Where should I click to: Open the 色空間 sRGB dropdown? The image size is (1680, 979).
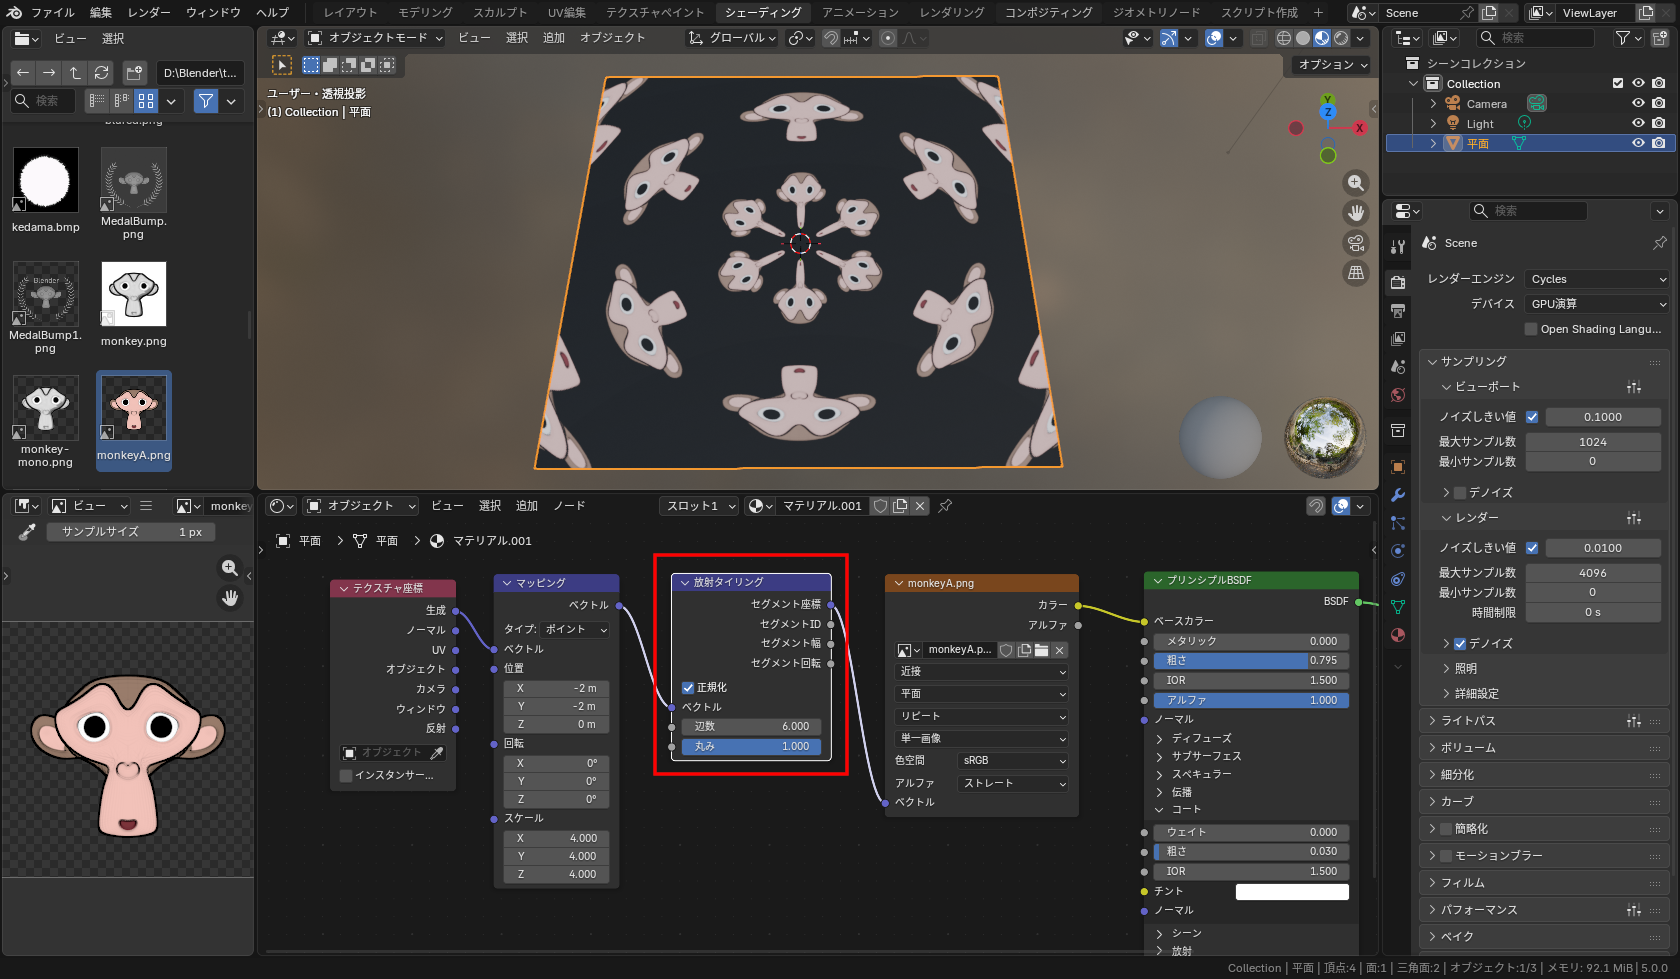coord(1013,761)
